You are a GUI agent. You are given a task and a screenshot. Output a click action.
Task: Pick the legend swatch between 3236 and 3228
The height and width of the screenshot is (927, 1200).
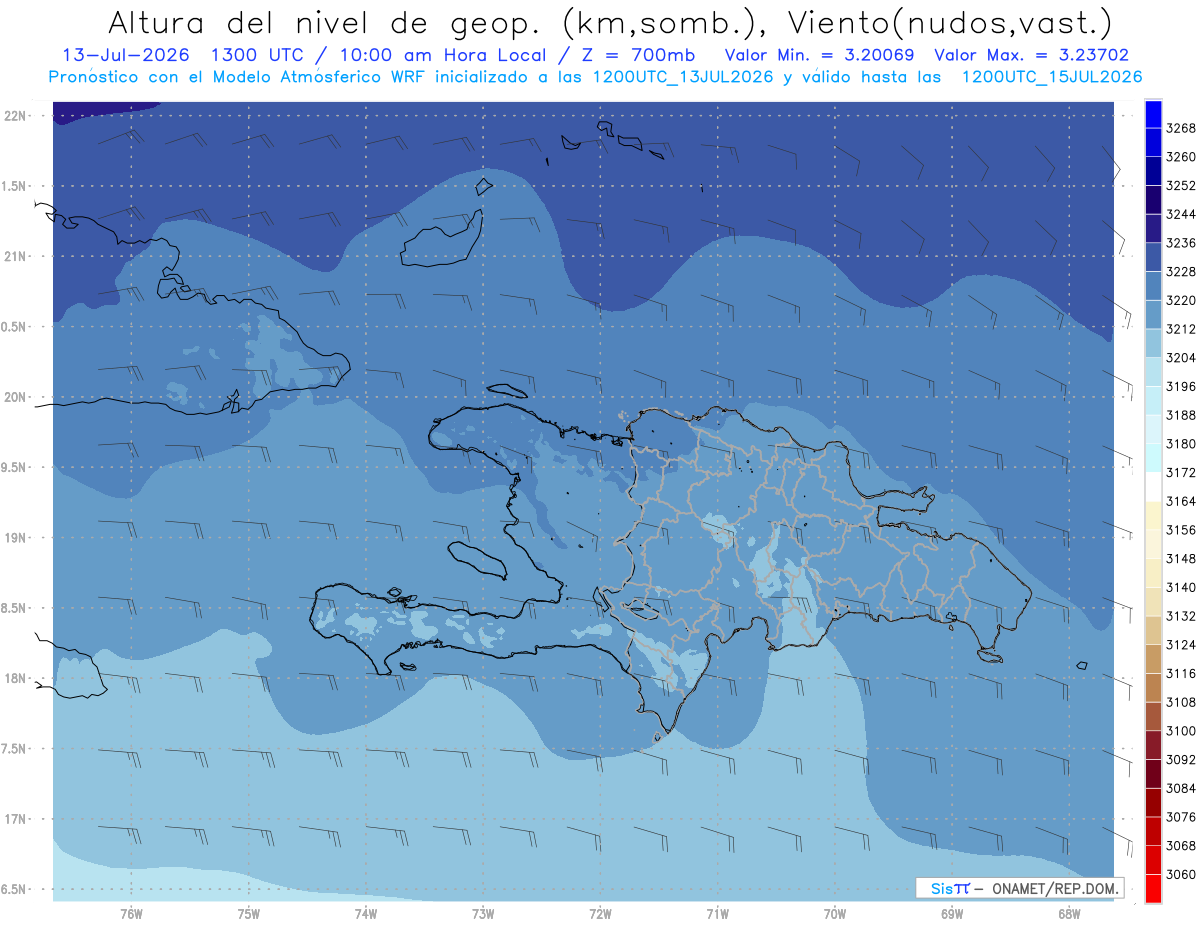point(1153,257)
